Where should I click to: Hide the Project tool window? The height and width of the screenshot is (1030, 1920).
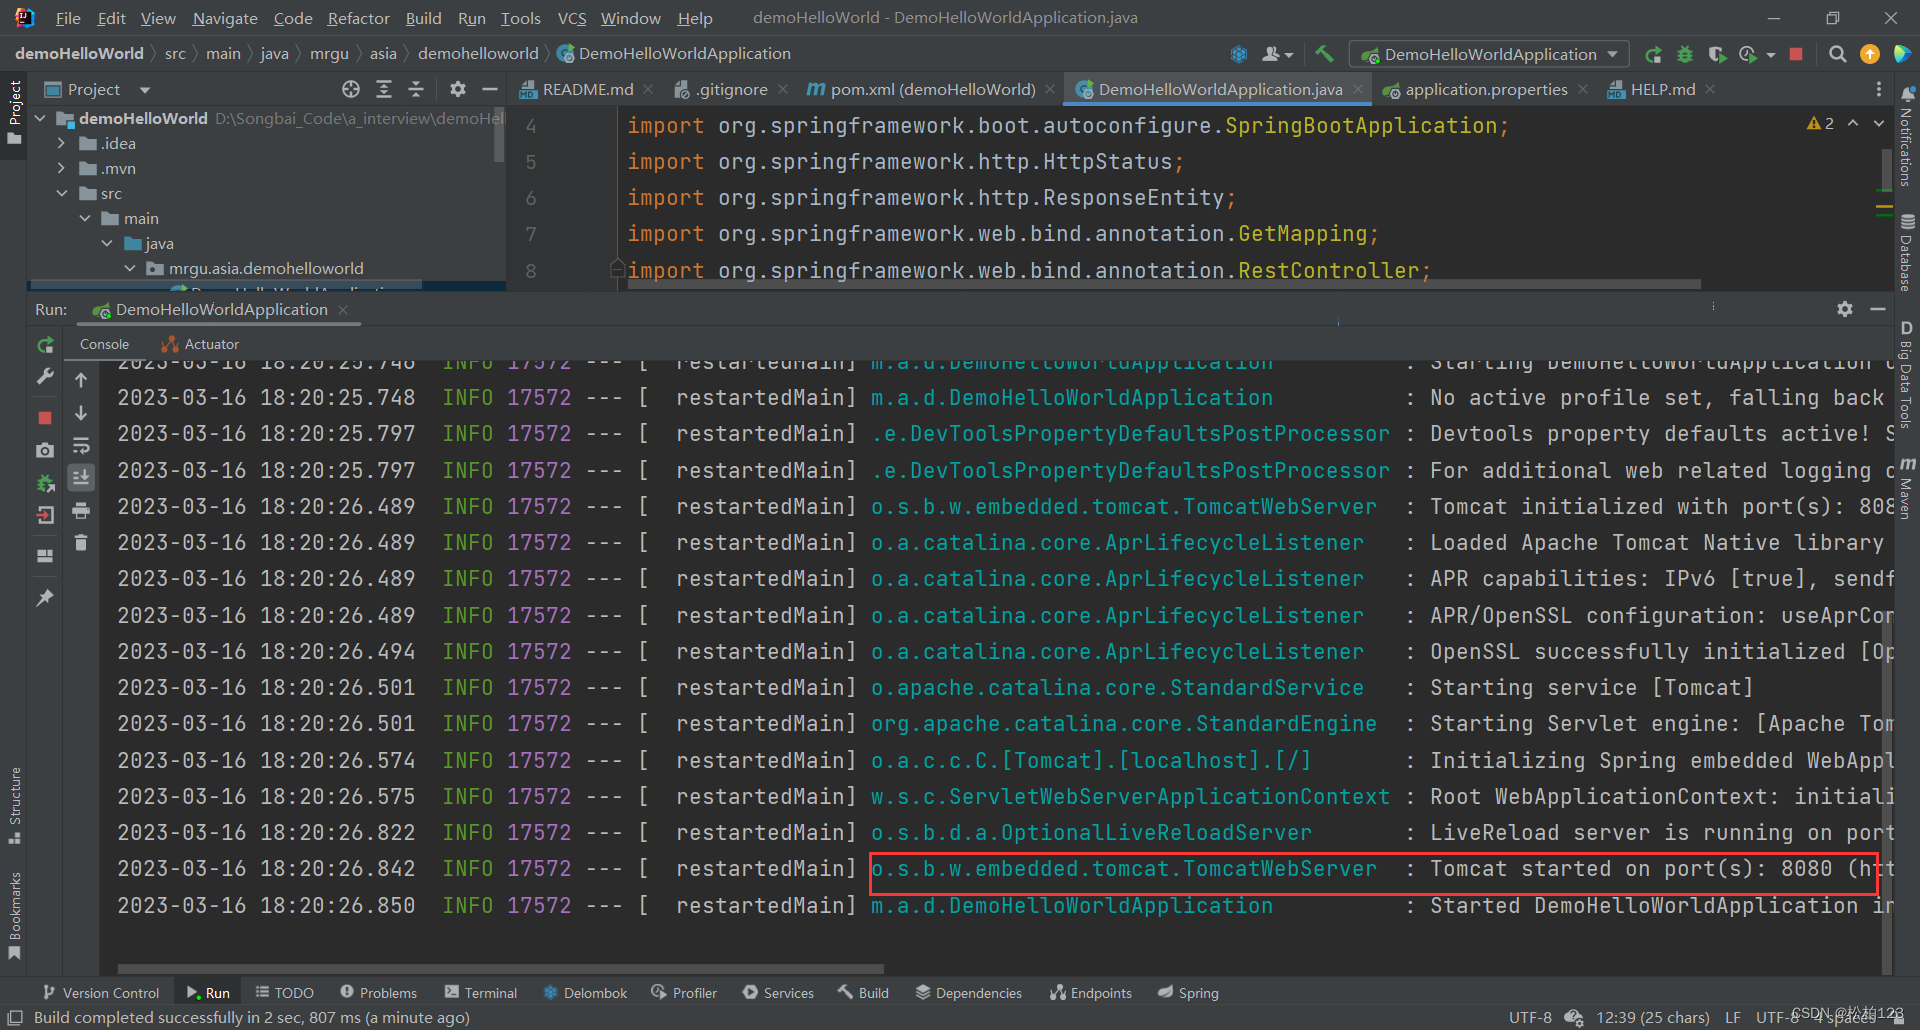490,89
